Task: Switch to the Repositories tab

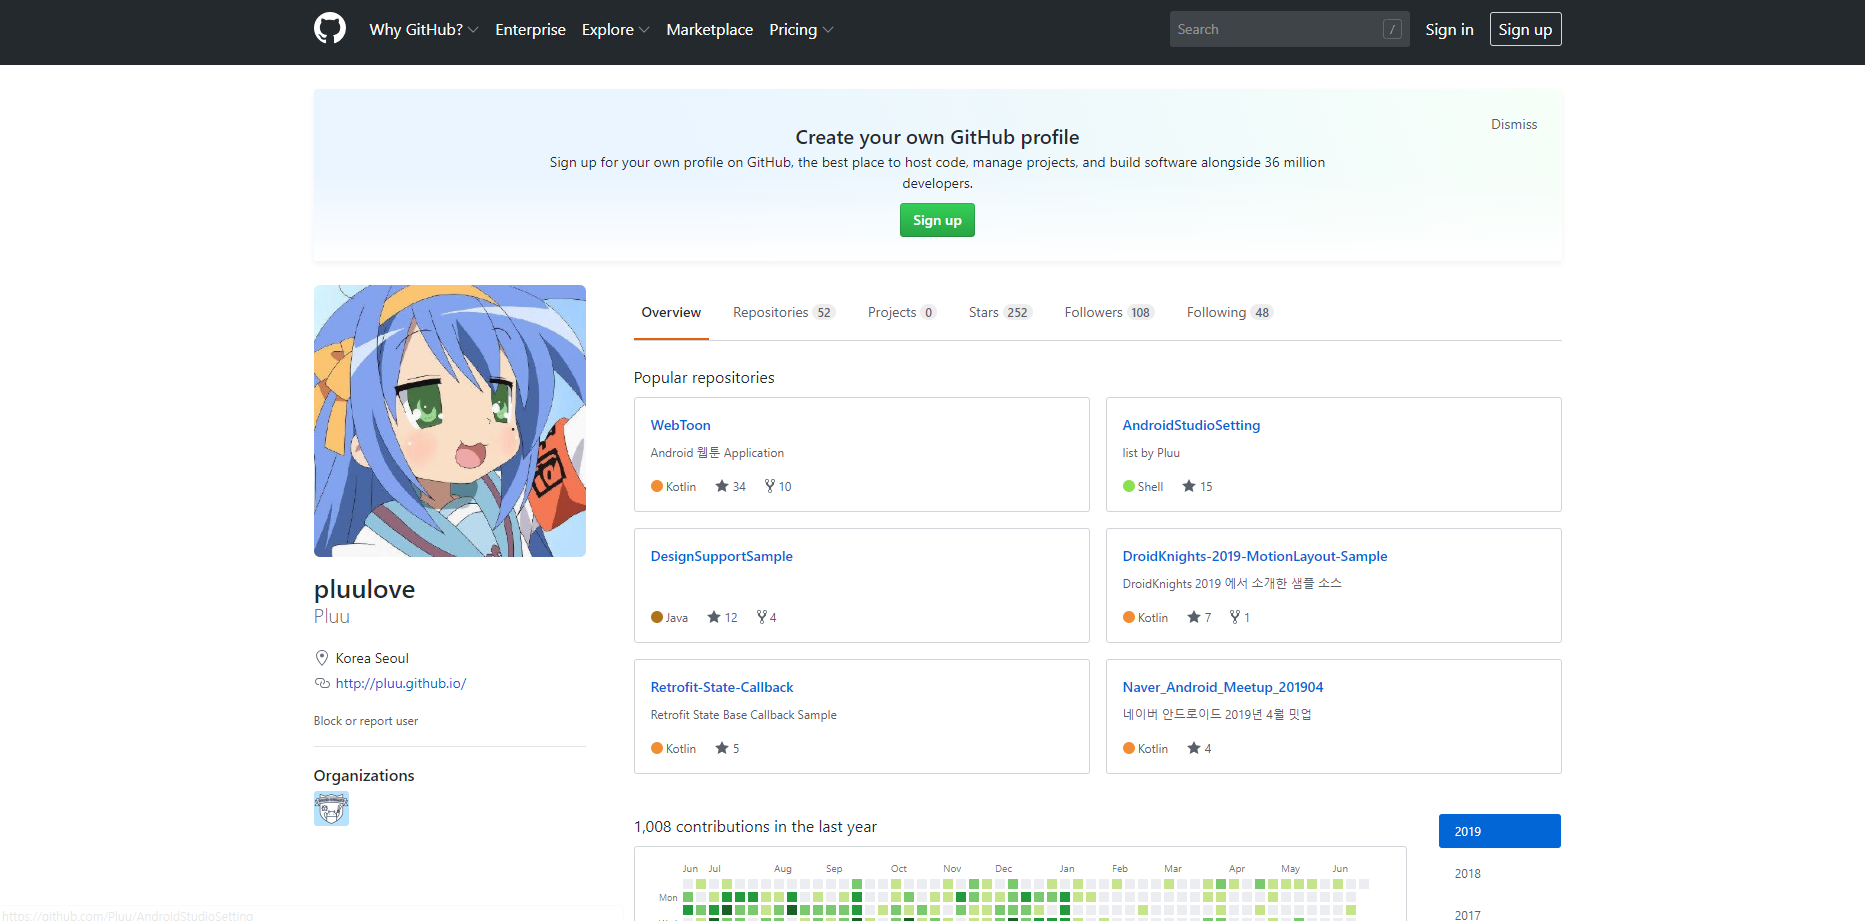Action: click(x=784, y=312)
